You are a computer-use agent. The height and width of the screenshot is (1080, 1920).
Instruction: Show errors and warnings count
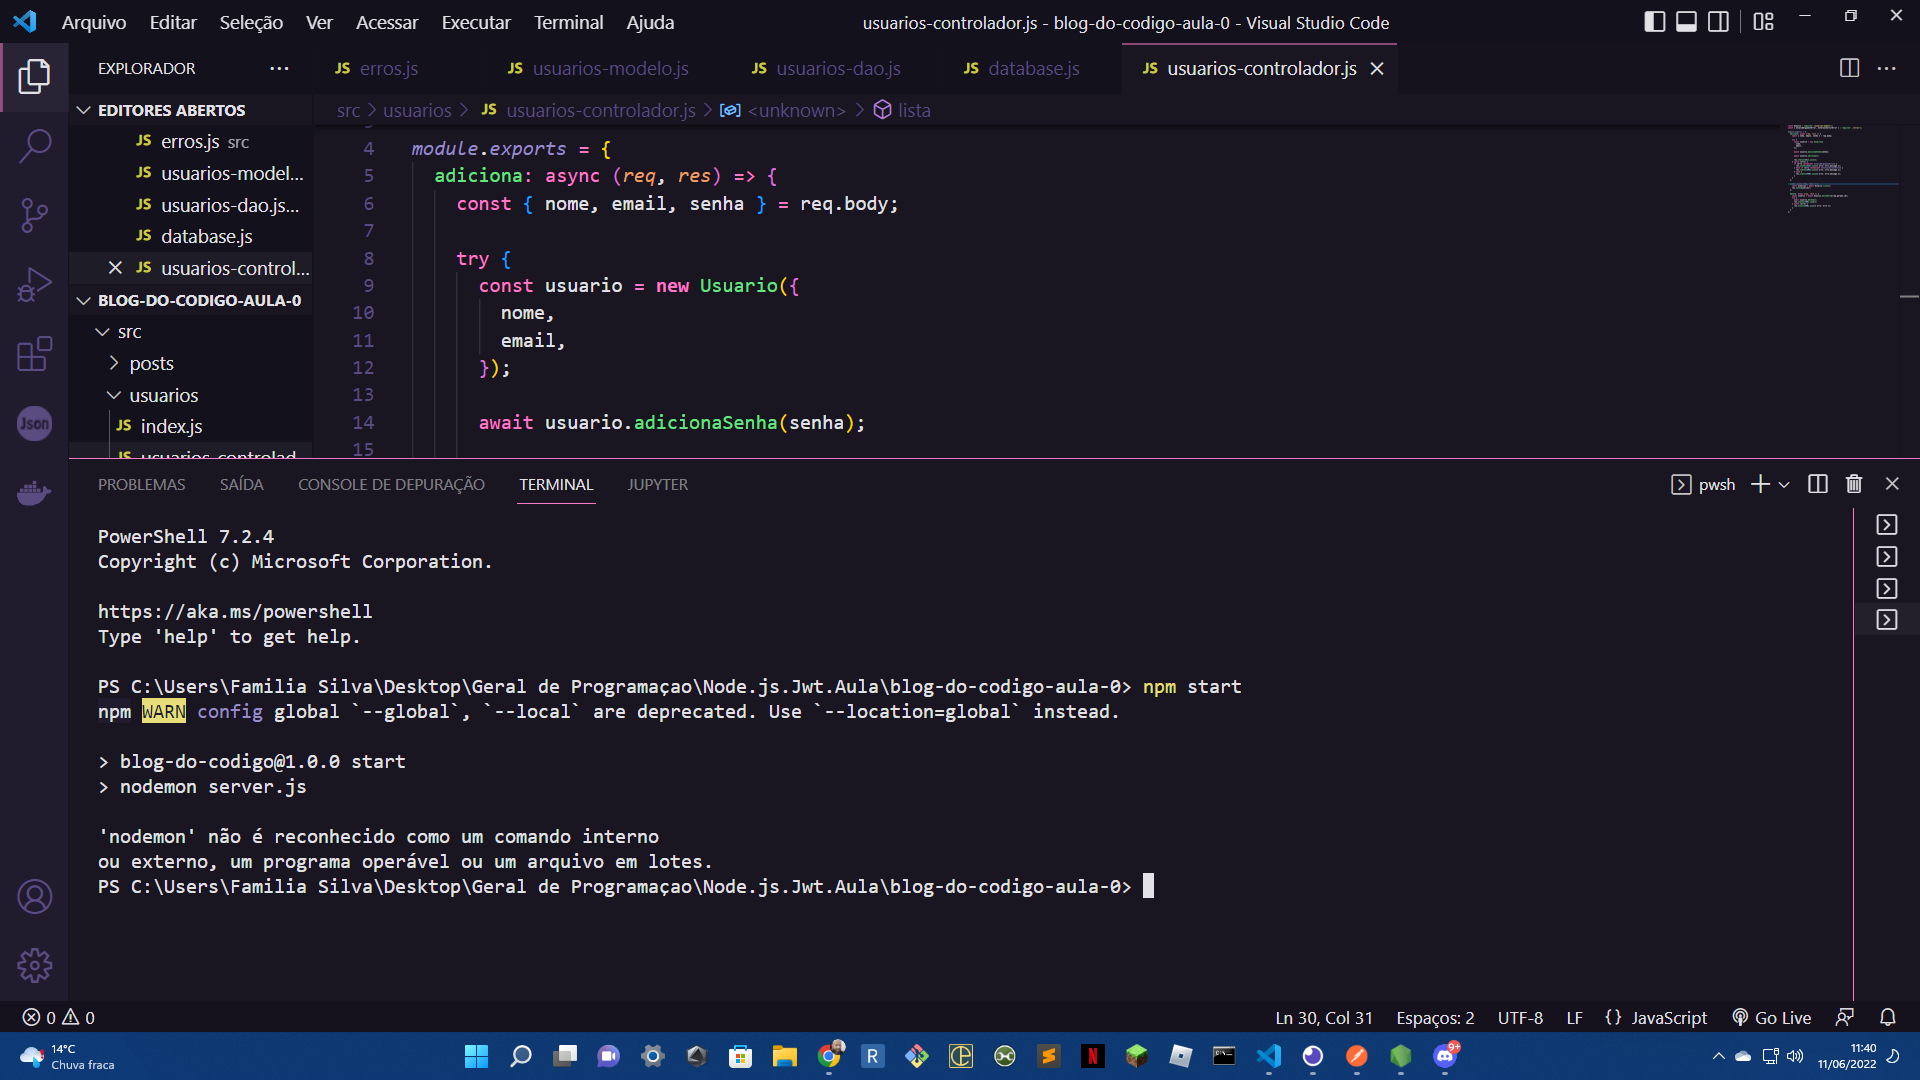coord(59,1017)
